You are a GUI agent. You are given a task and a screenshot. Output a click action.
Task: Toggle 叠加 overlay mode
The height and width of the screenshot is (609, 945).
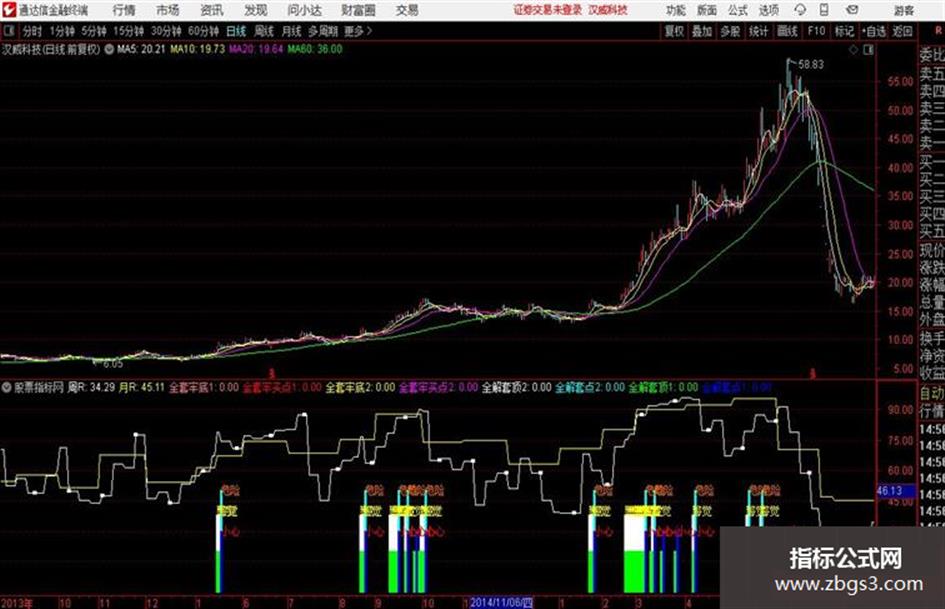(702, 31)
